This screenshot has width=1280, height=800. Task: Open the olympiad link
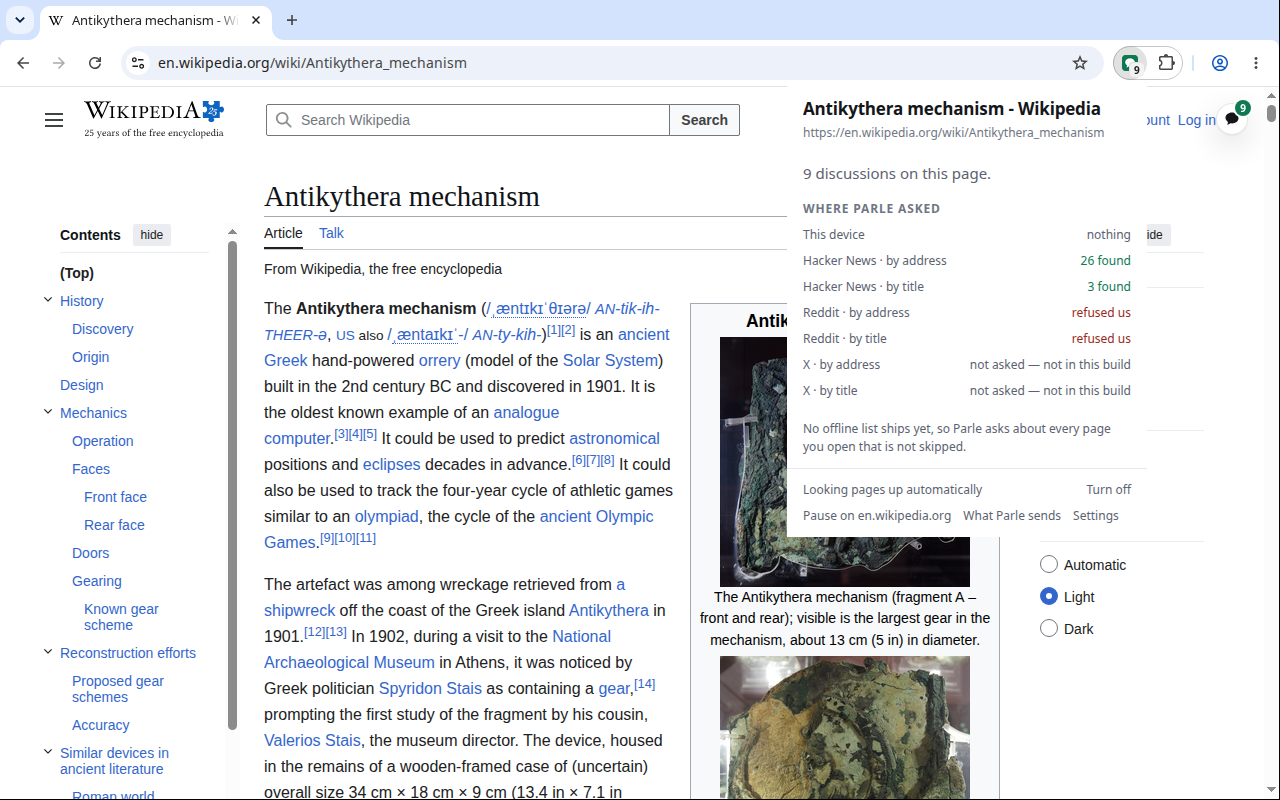click(387, 516)
